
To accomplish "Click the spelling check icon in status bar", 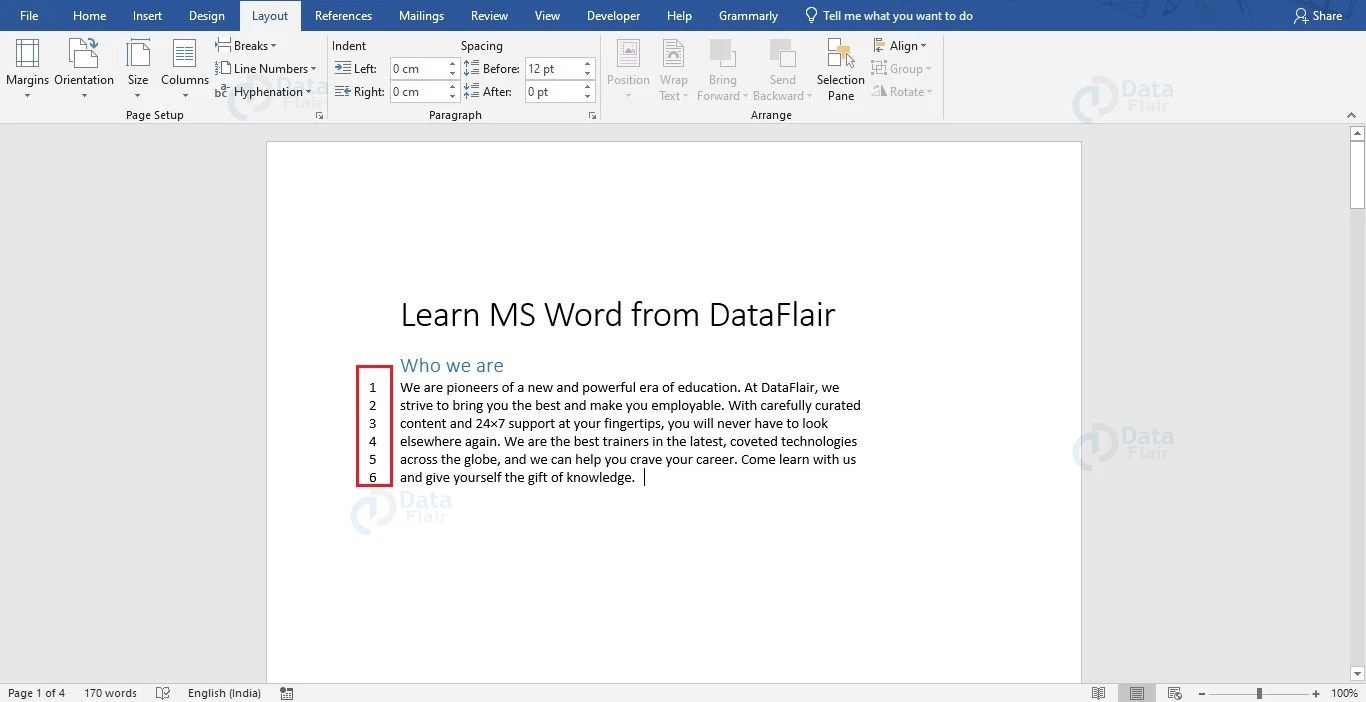I will [x=162, y=692].
